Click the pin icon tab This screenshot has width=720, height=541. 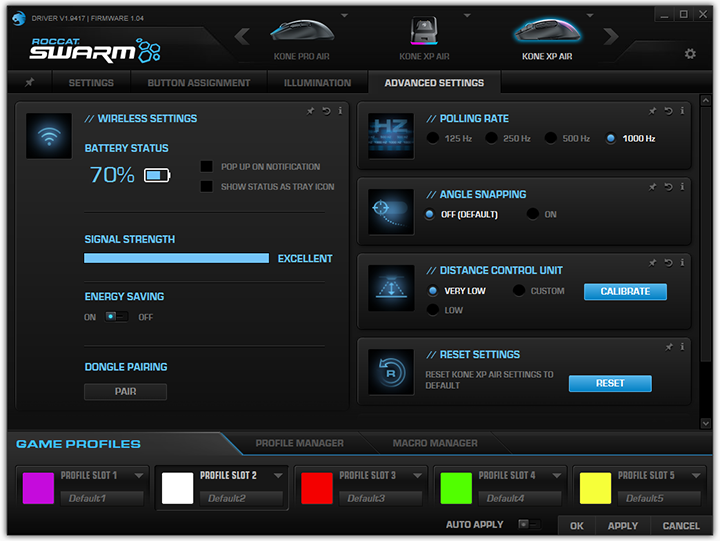click(29, 83)
